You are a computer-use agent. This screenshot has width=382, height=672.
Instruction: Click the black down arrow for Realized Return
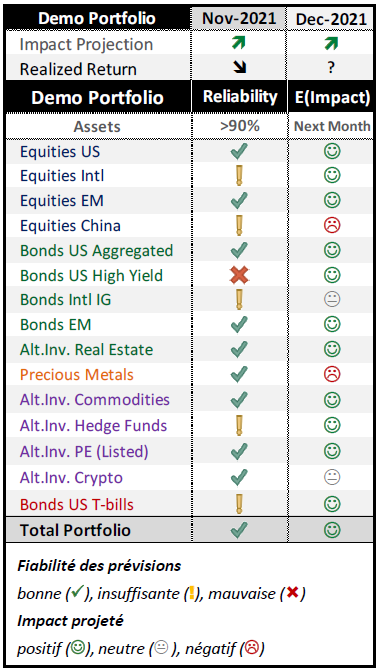pos(240,68)
